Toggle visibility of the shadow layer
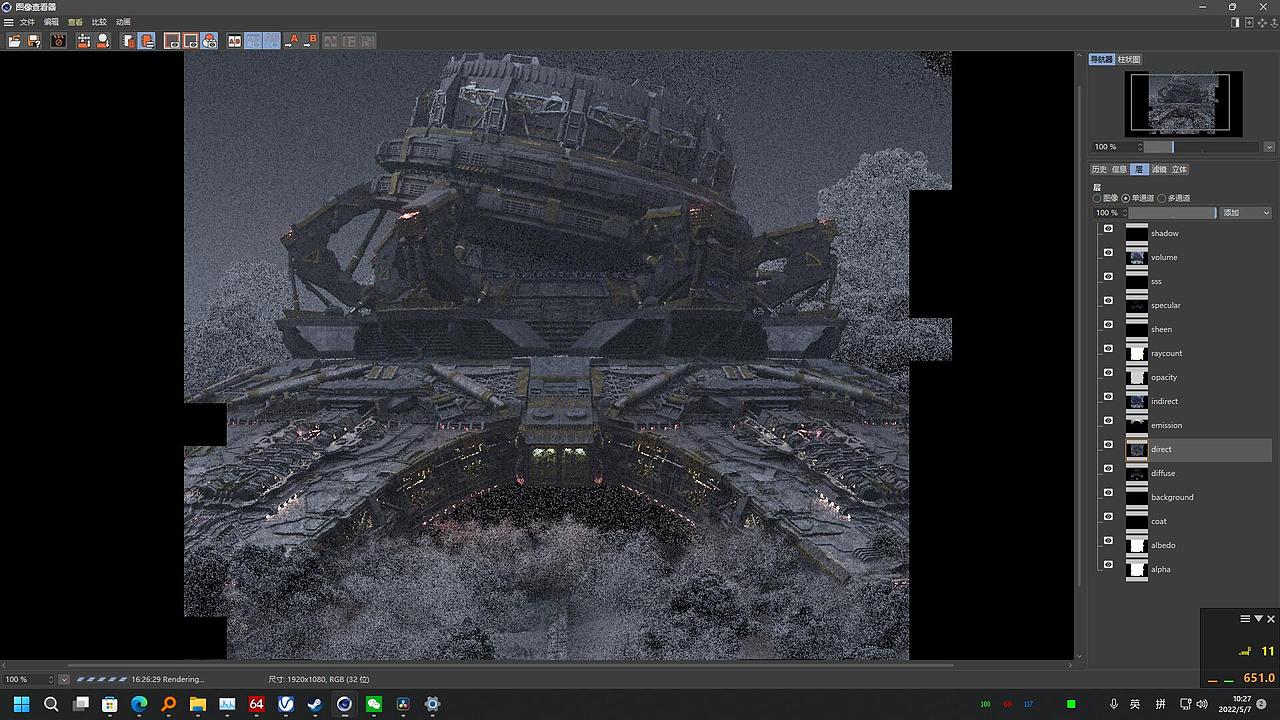 pos(1108,229)
